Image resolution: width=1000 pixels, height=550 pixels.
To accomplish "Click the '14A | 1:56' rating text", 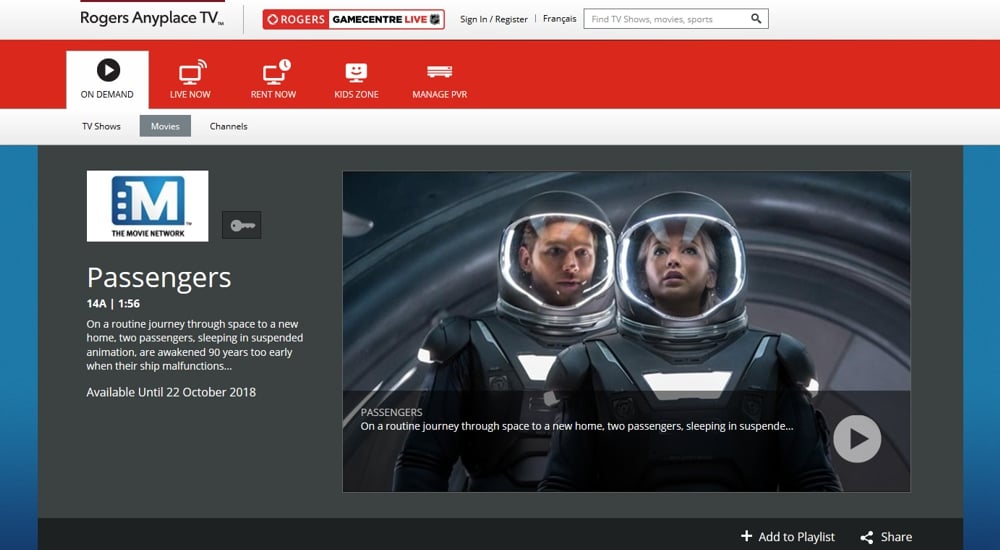I will 113,304.
